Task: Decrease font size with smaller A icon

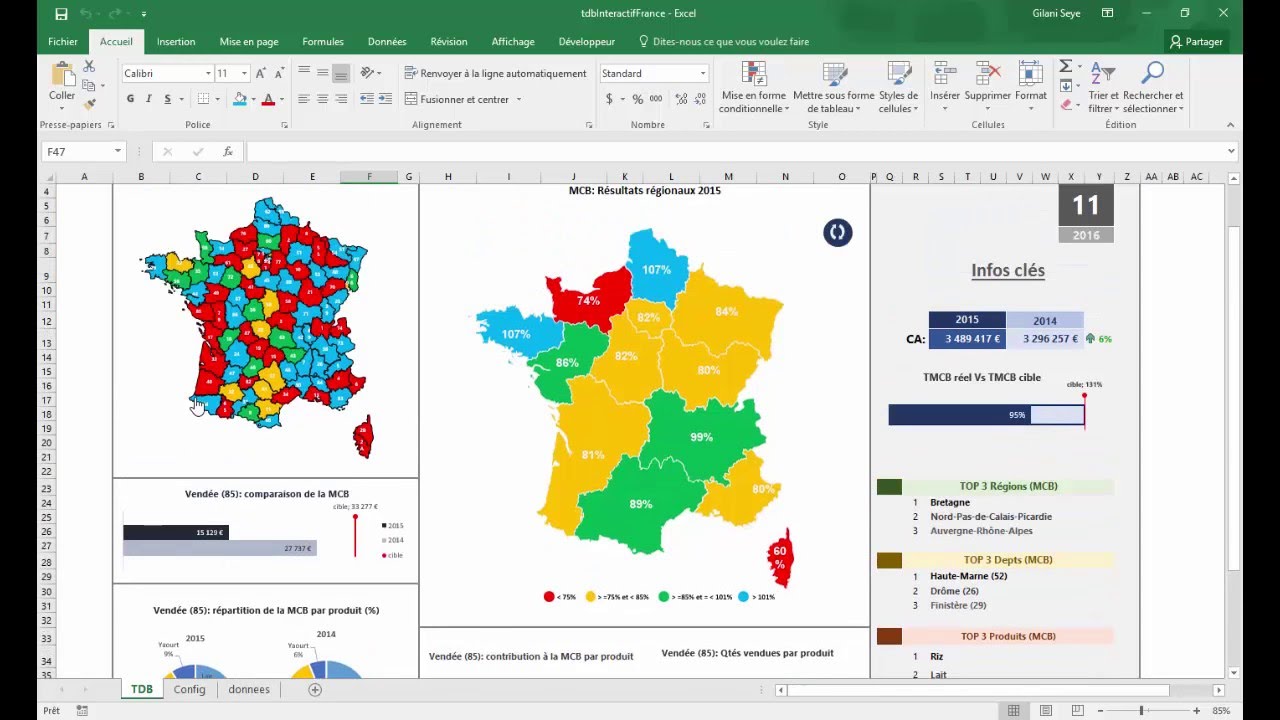Action: [278, 73]
